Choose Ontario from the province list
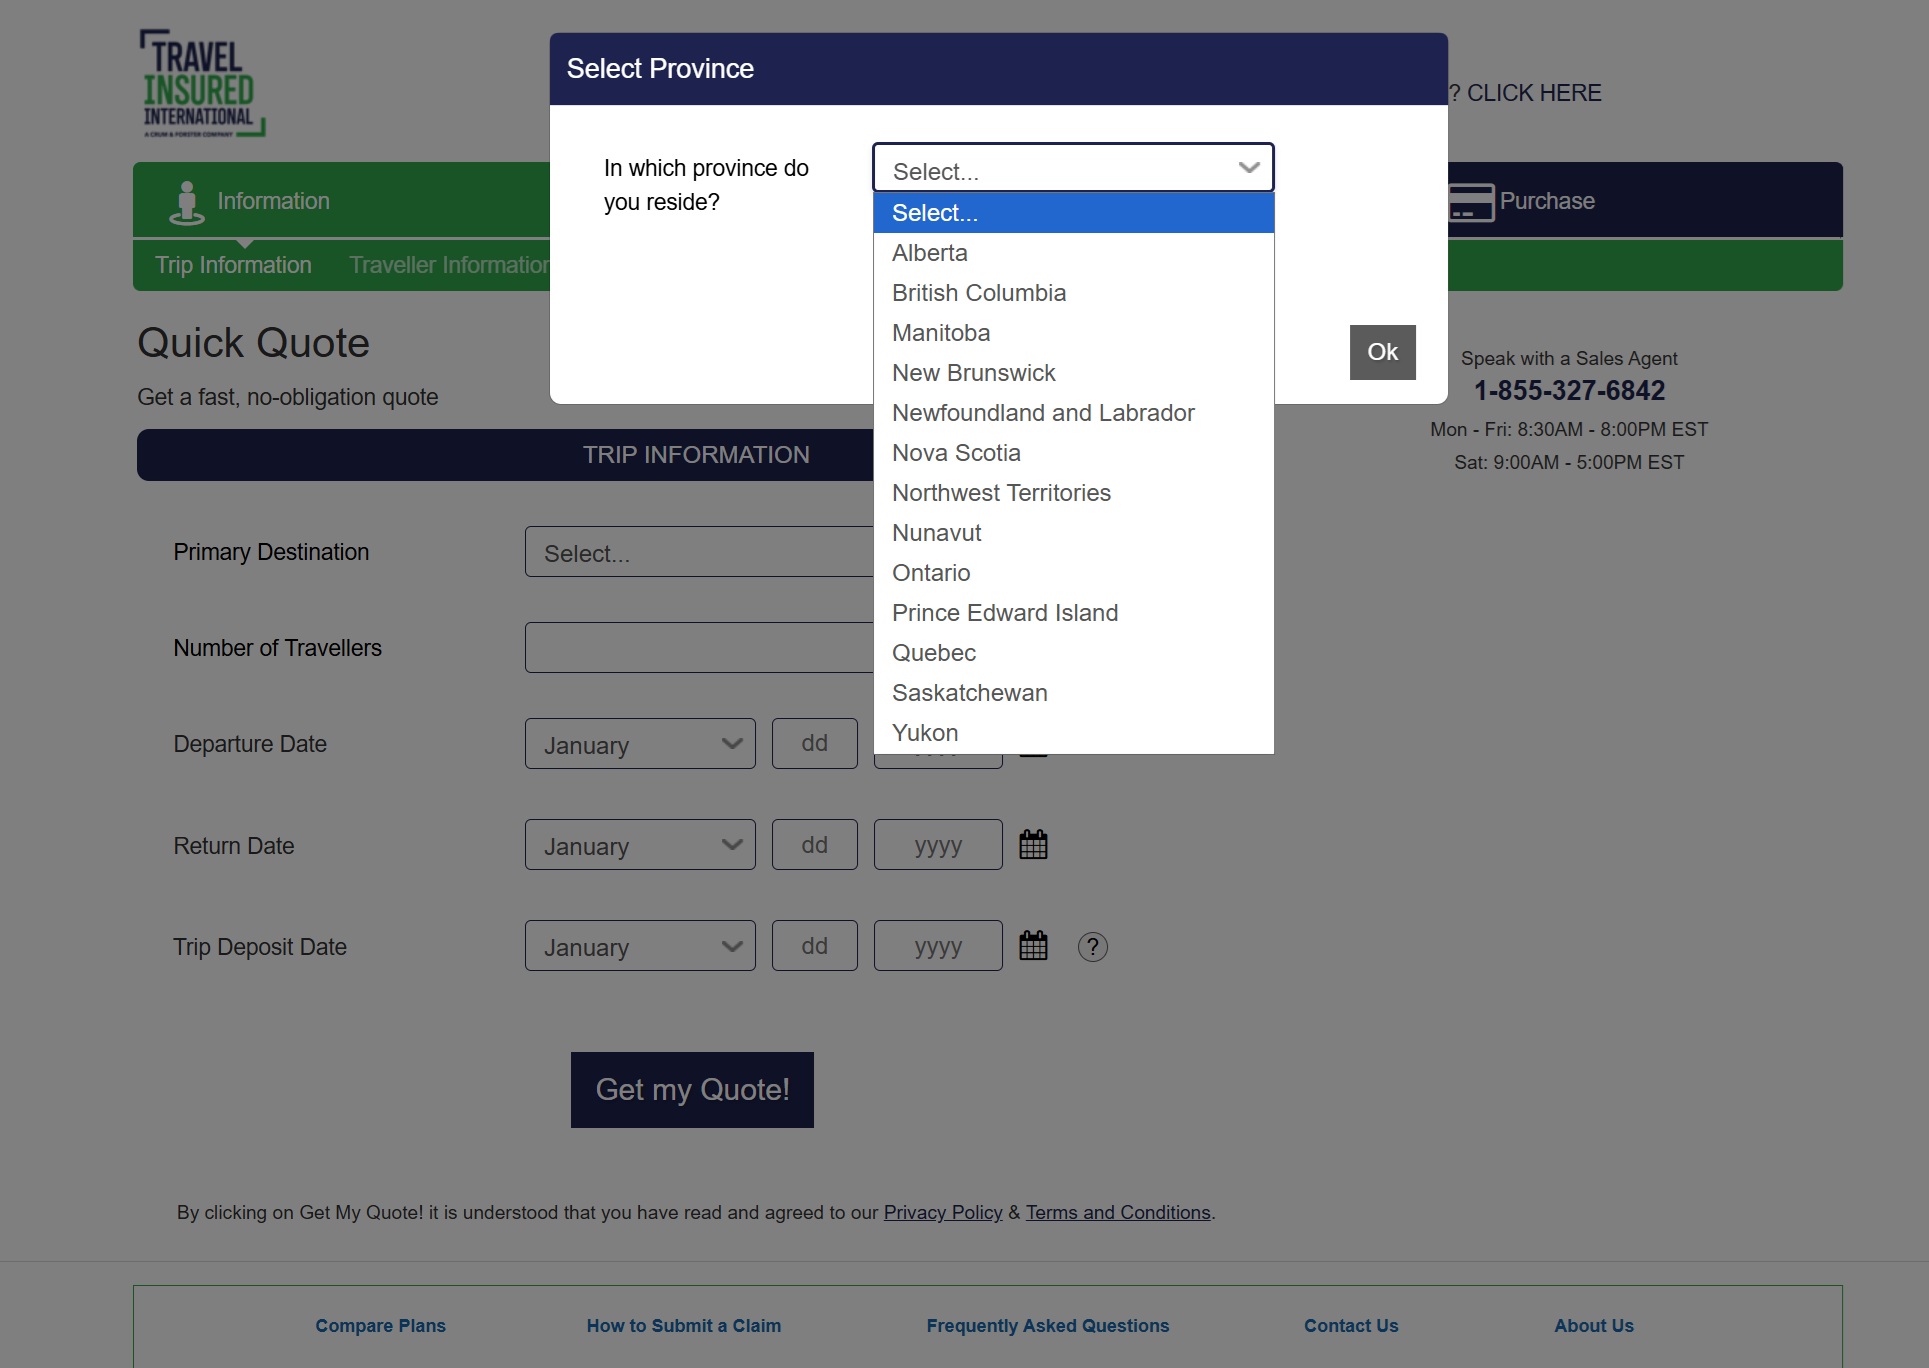The image size is (1929, 1368). (x=931, y=573)
